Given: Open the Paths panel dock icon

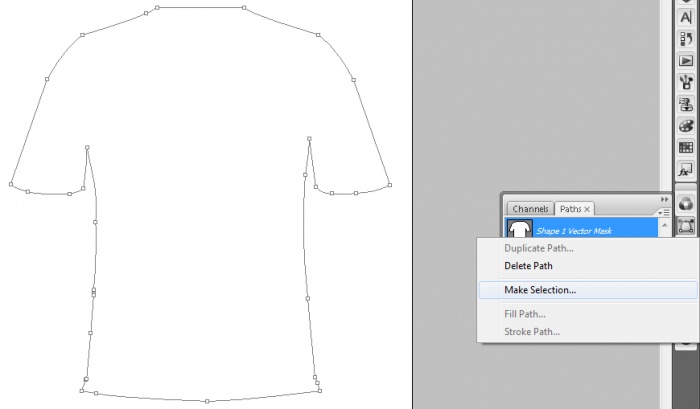Looking at the screenshot, I should [686, 225].
